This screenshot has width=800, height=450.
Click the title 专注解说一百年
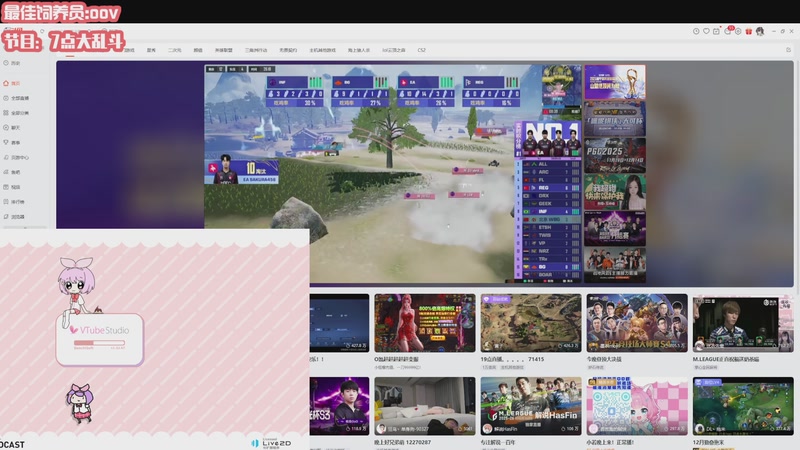click(x=499, y=442)
